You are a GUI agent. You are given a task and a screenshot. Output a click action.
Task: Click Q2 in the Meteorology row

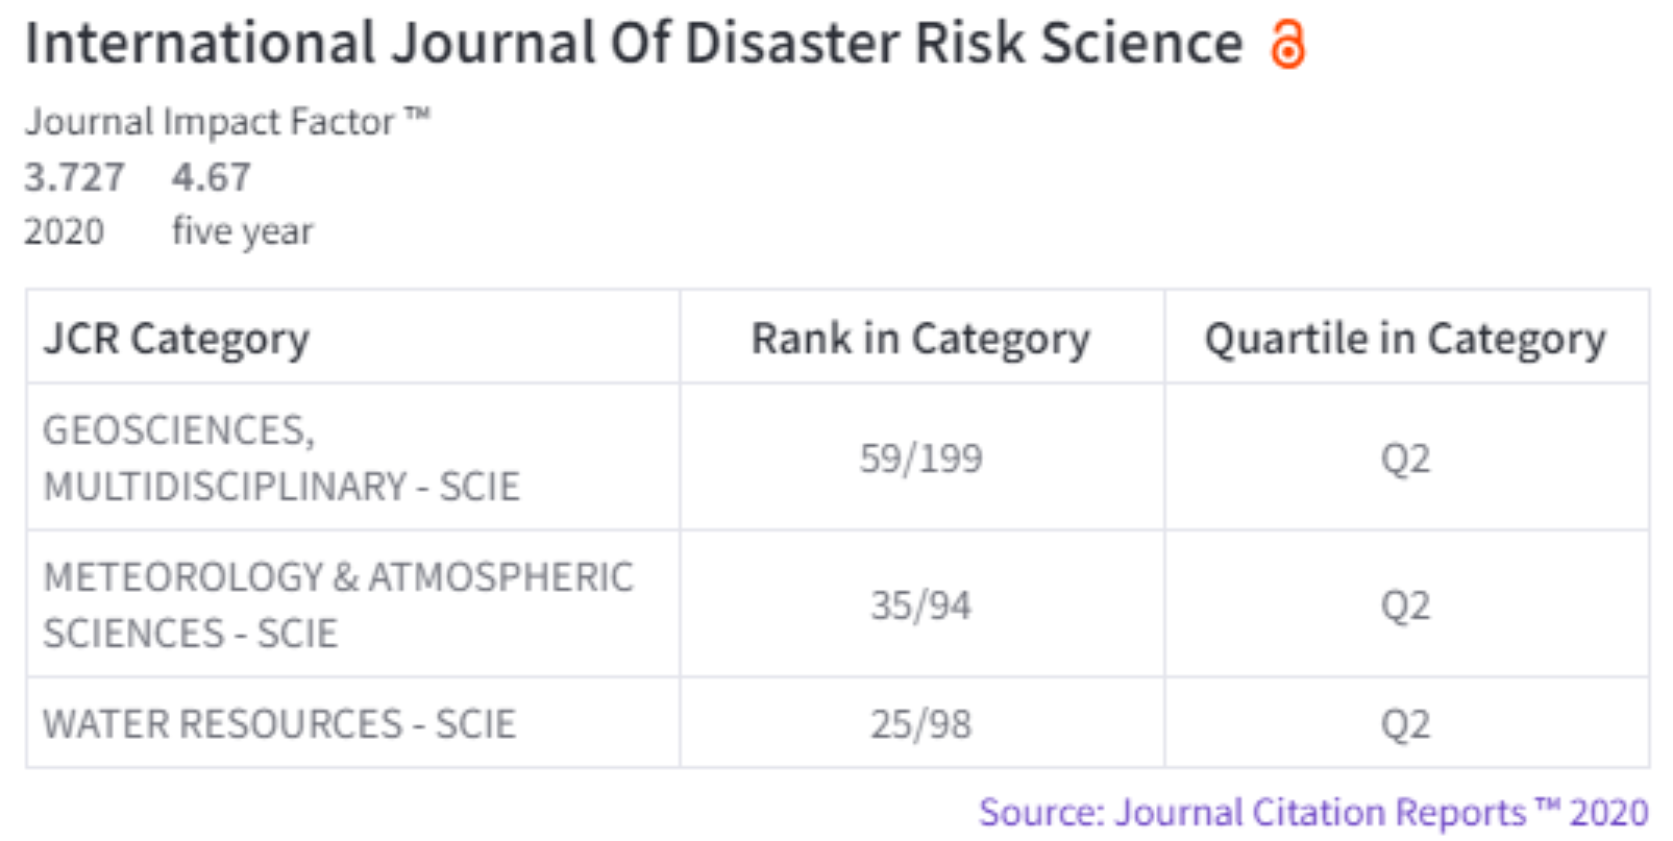tap(1405, 606)
